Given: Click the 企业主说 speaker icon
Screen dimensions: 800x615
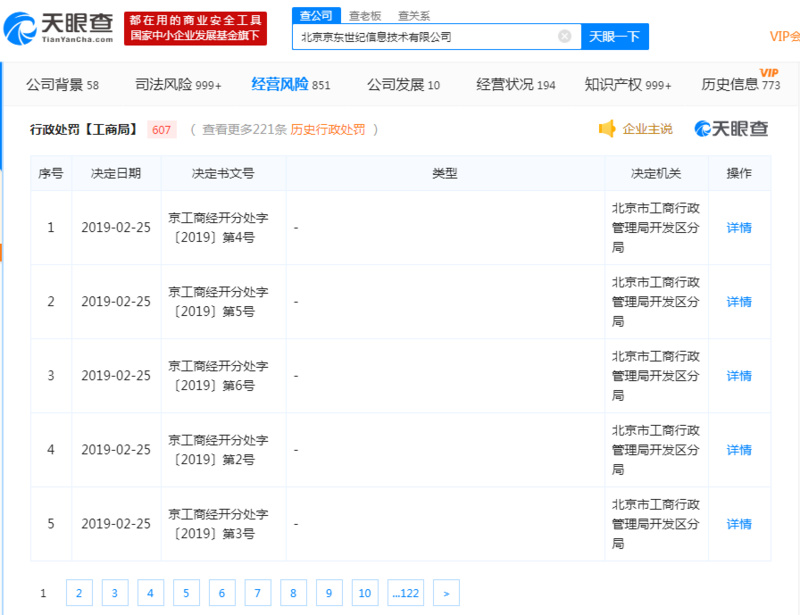Looking at the screenshot, I should (607, 129).
